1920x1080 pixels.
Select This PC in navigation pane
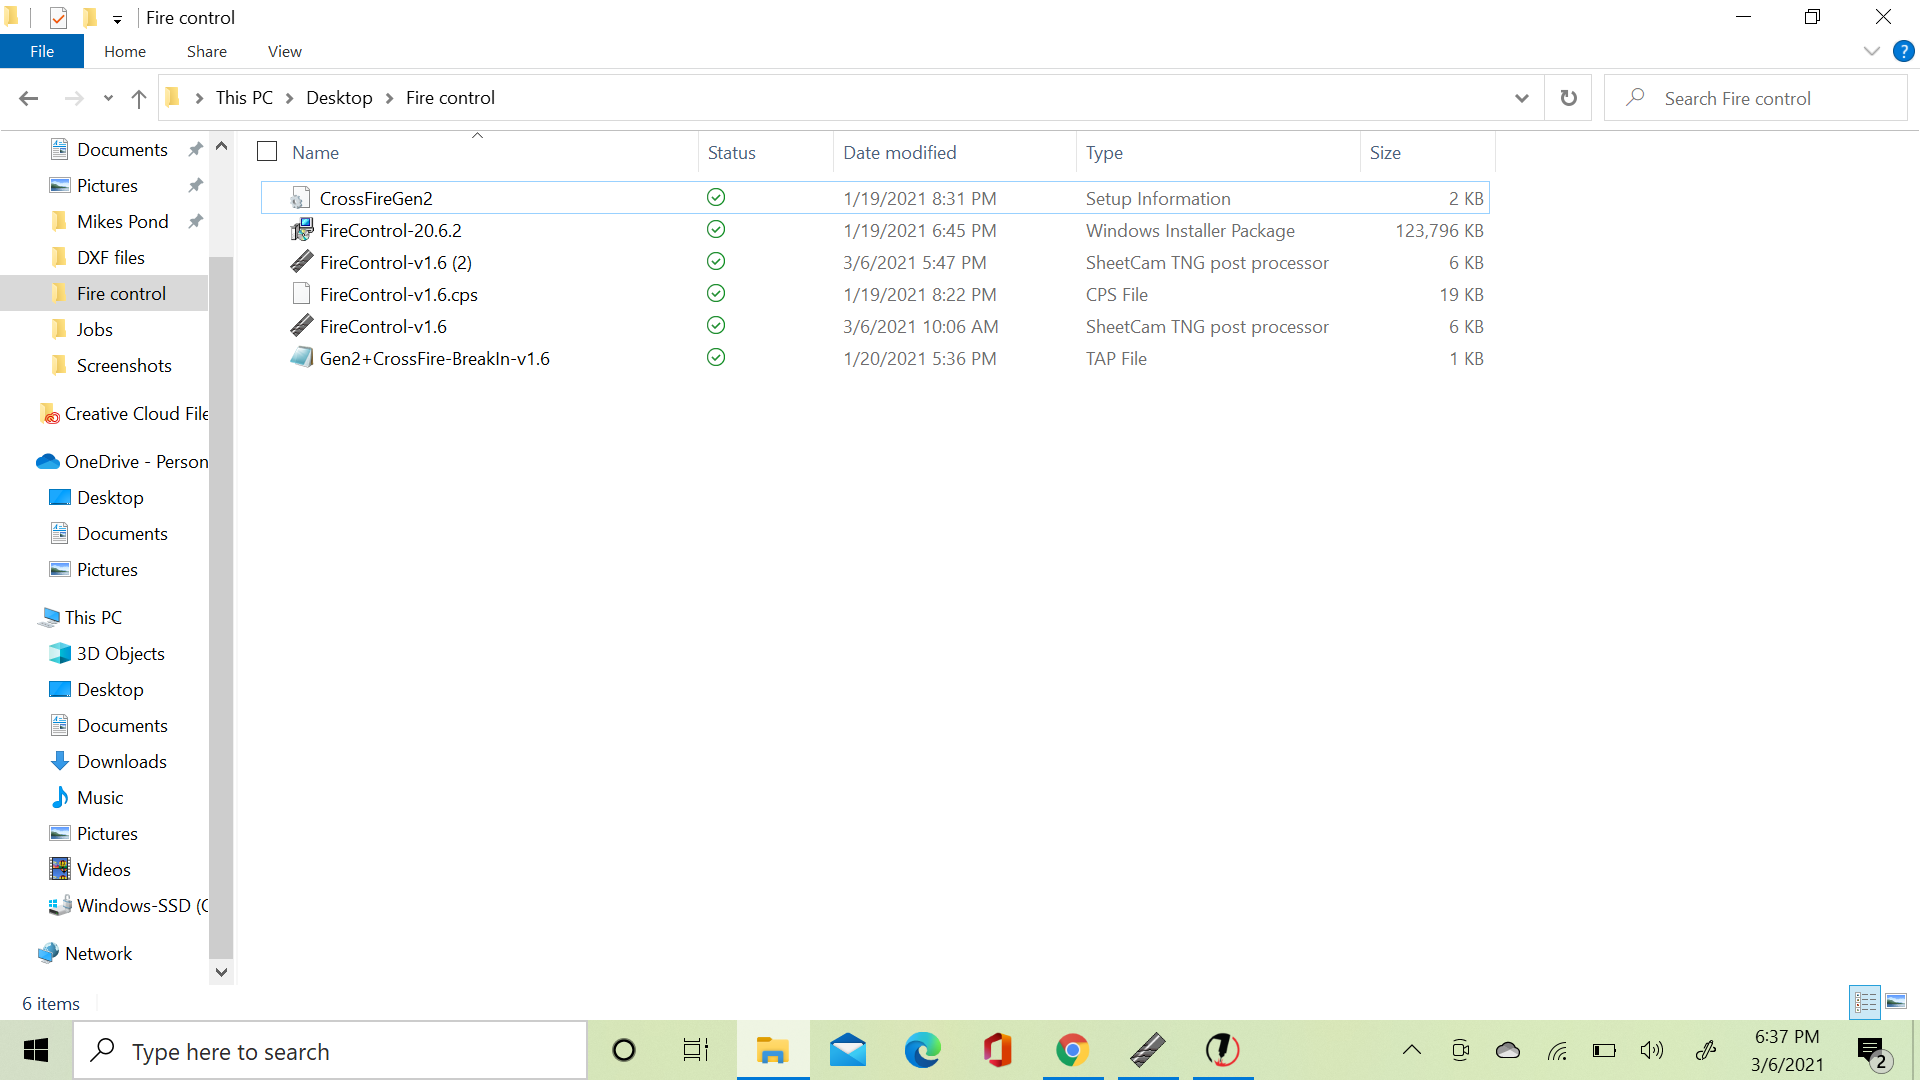coord(93,617)
